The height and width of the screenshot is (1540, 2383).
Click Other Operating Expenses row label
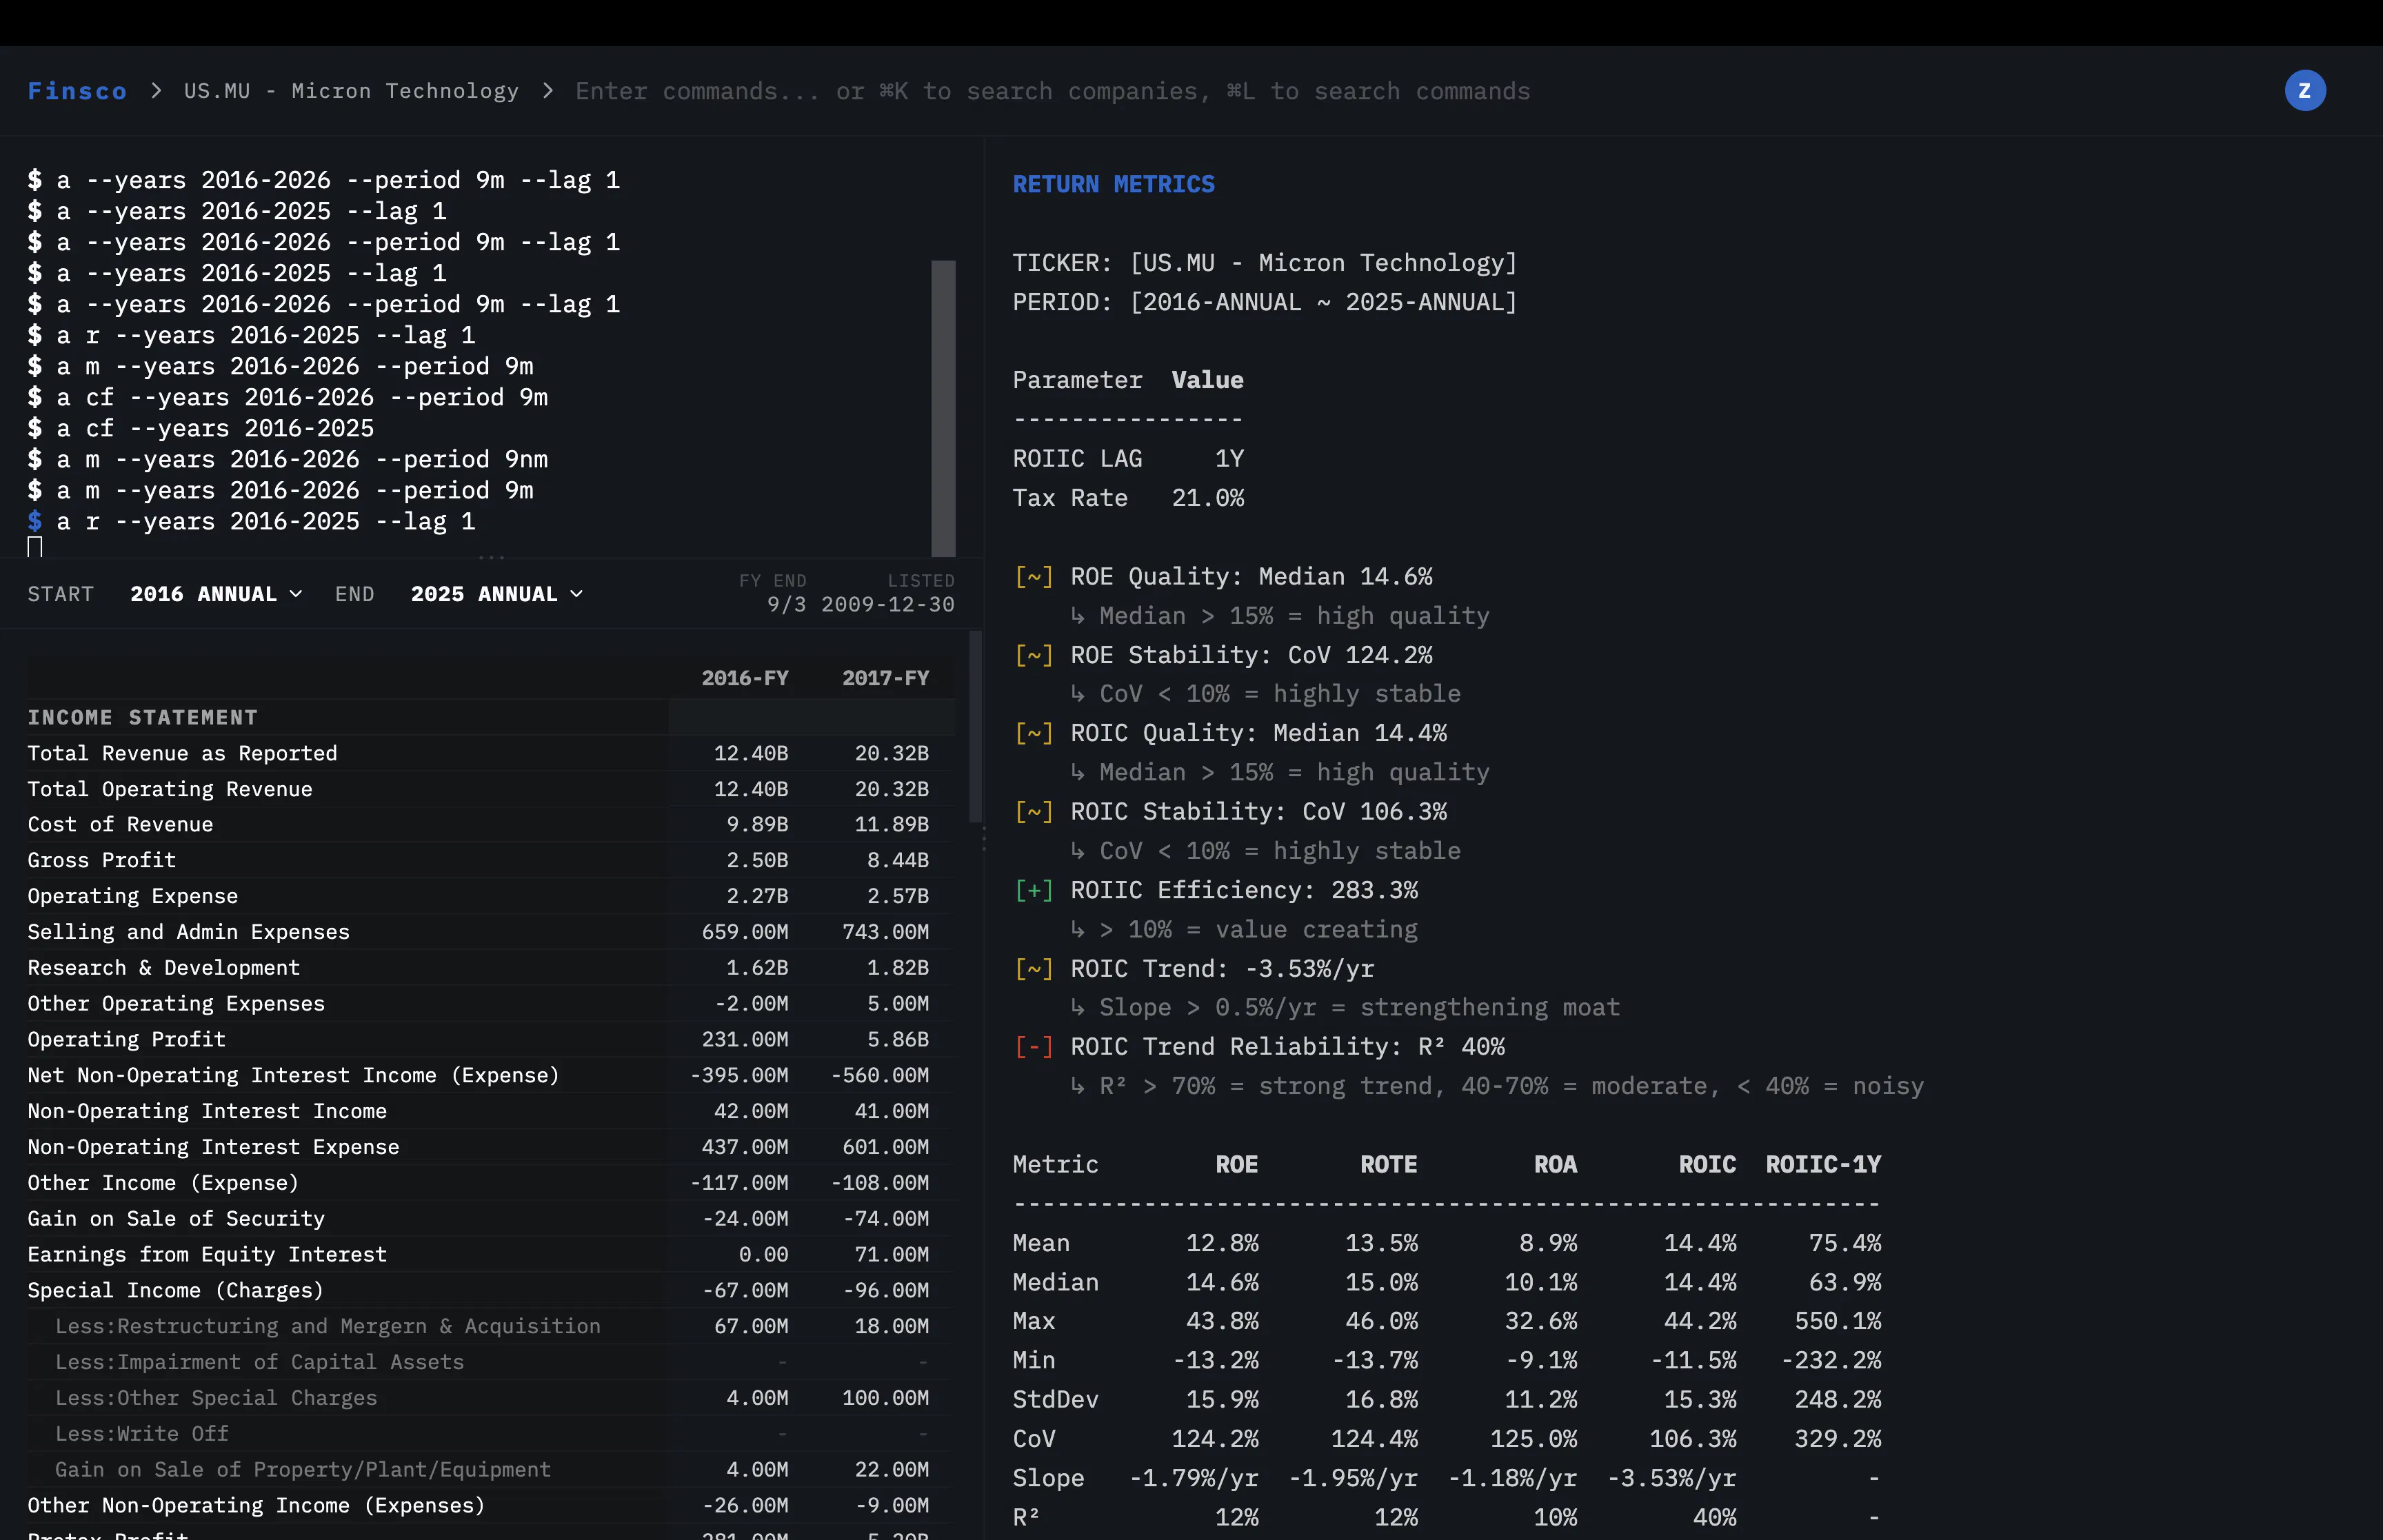176,1003
